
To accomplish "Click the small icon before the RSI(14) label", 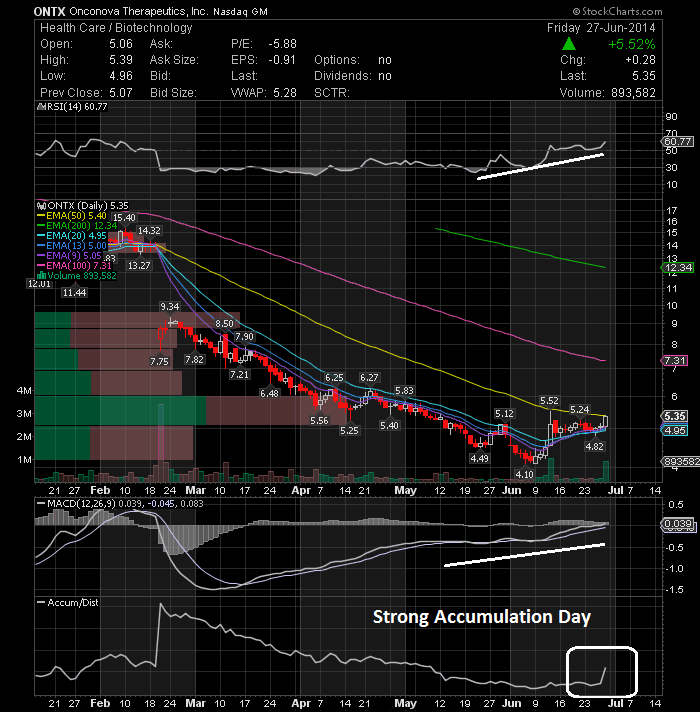I will (40, 107).
